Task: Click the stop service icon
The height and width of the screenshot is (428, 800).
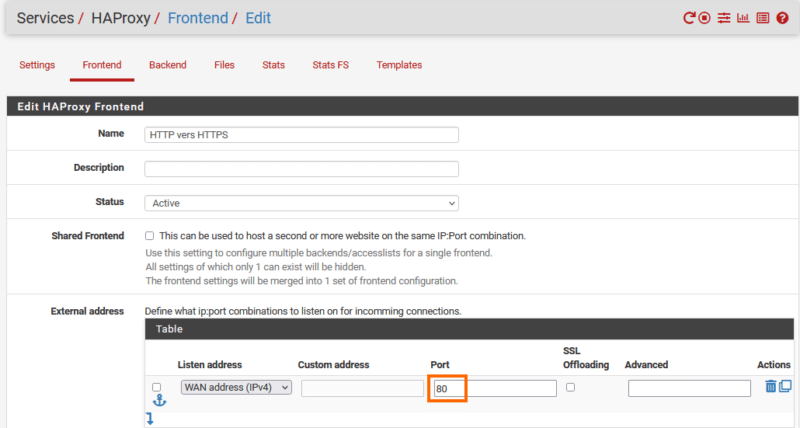Action: (x=704, y=18)
